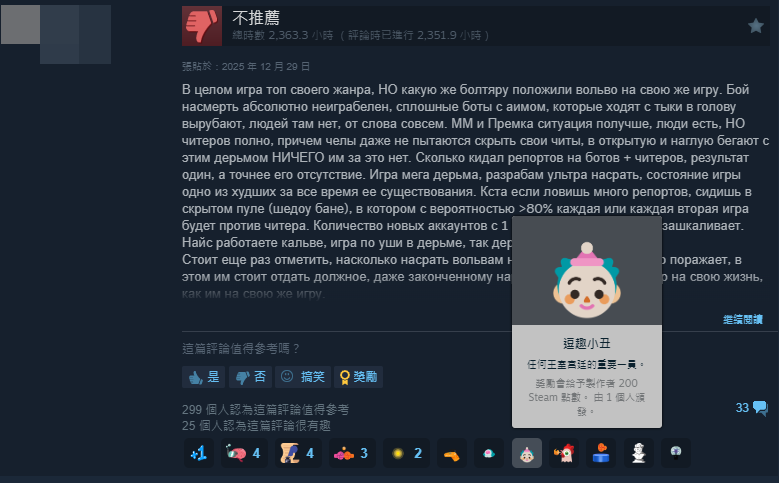Select the highlighted clown award badge
Image resolution: width=779 pixels, height=483 pixels.
click(527, 453)
